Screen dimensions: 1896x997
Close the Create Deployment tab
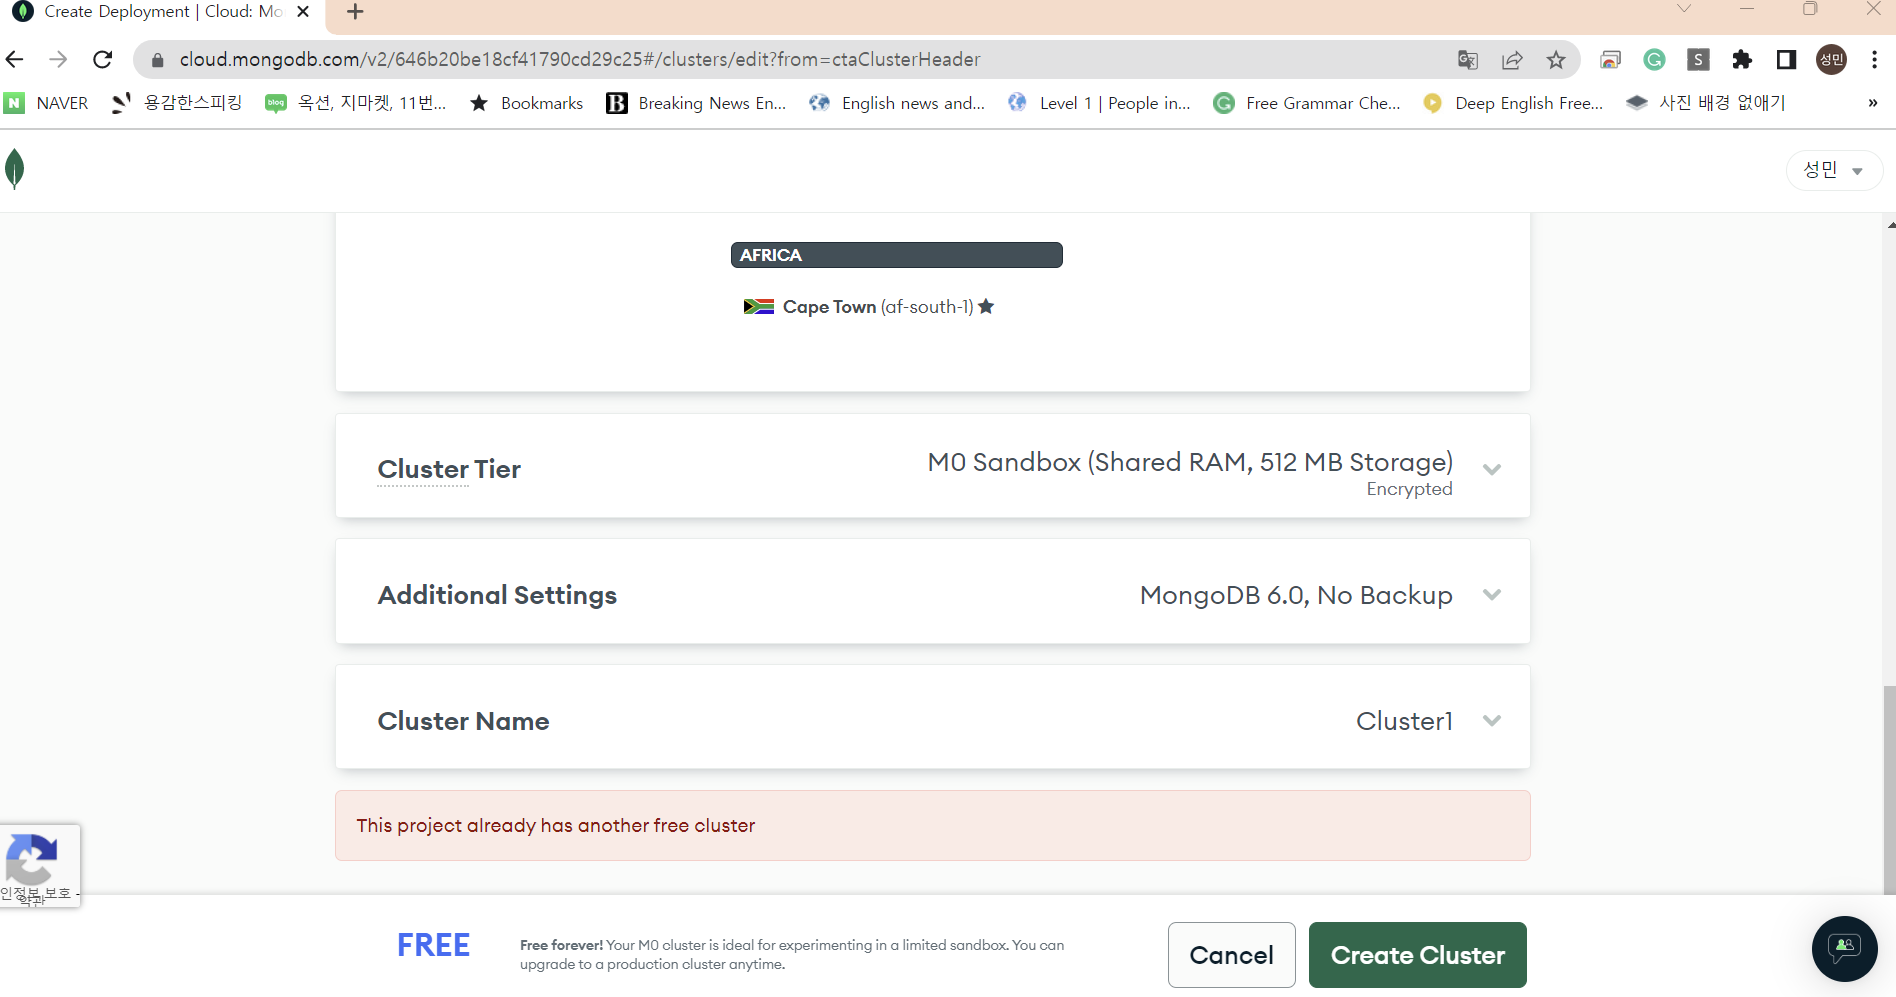[303, 12]
